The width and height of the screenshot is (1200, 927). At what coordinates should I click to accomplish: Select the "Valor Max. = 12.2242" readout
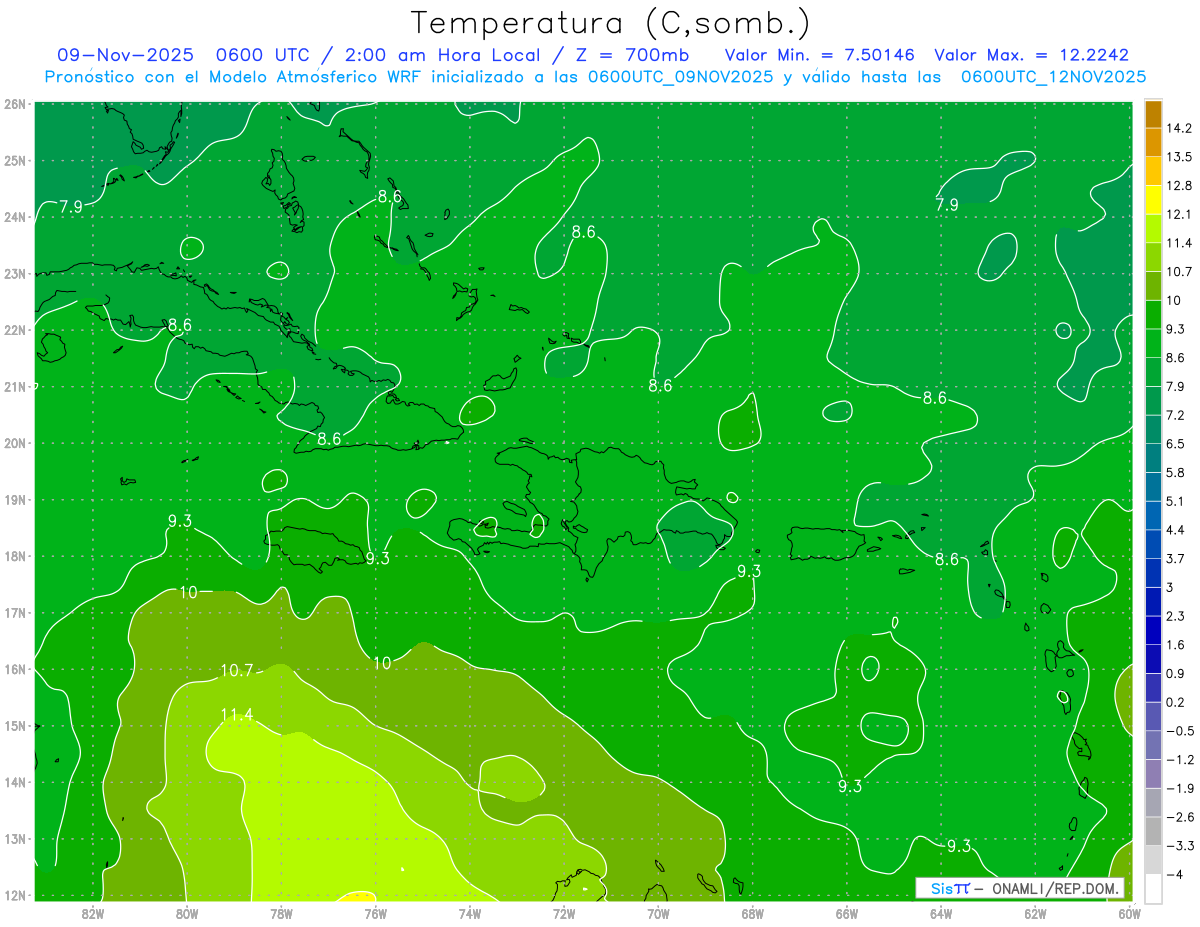[1031, 55]
